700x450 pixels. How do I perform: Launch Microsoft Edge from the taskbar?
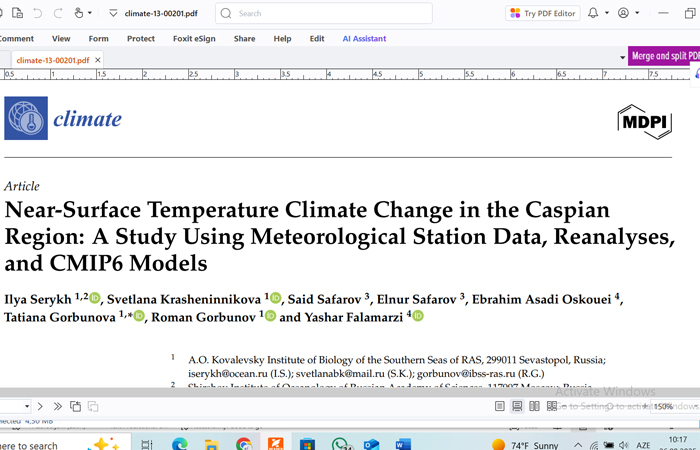click(180, 444)
